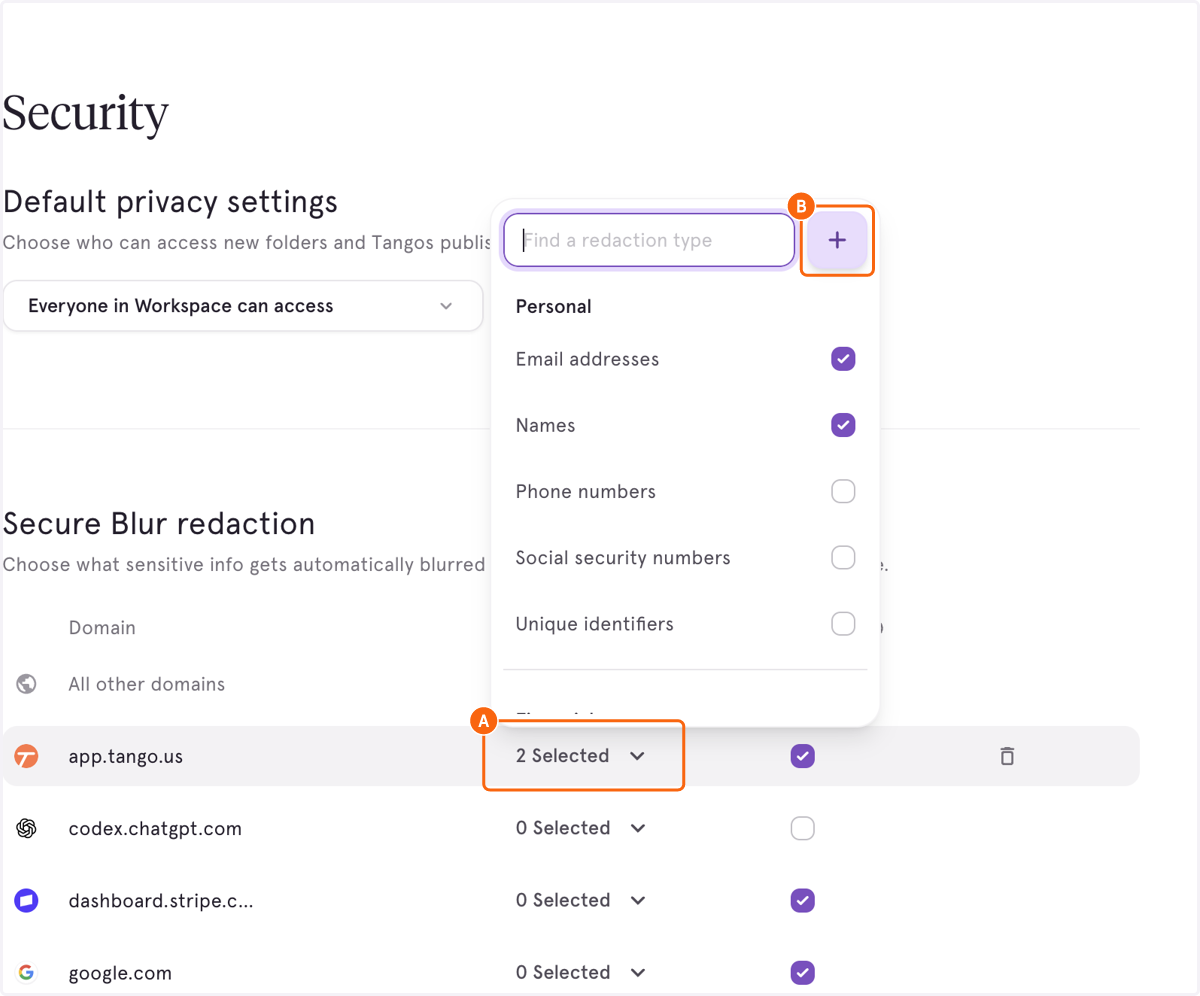This screenshot has height=996, width=1200.
Task: Click the Stripe icon for dashboard.stripe.c...
Action: click(x=26, y=901)
